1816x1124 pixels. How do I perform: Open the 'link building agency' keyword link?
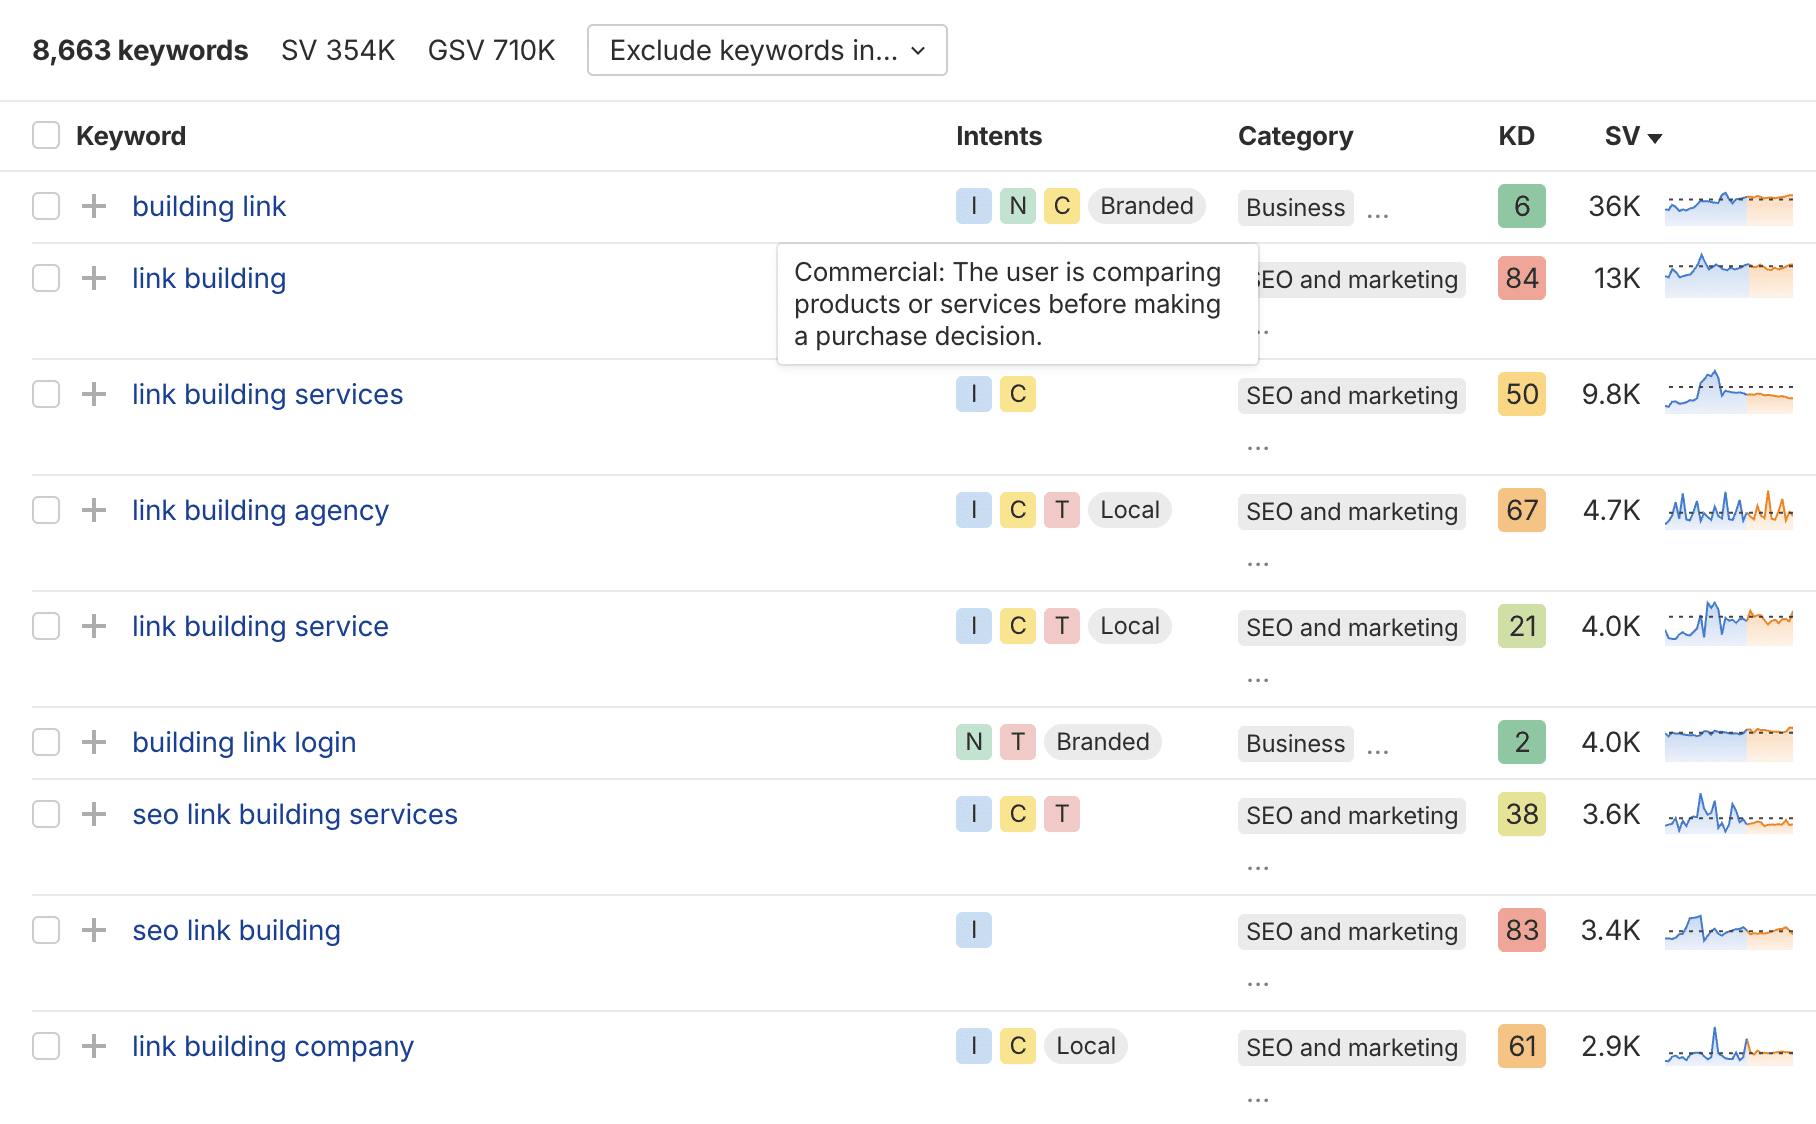tap(260, 511)
